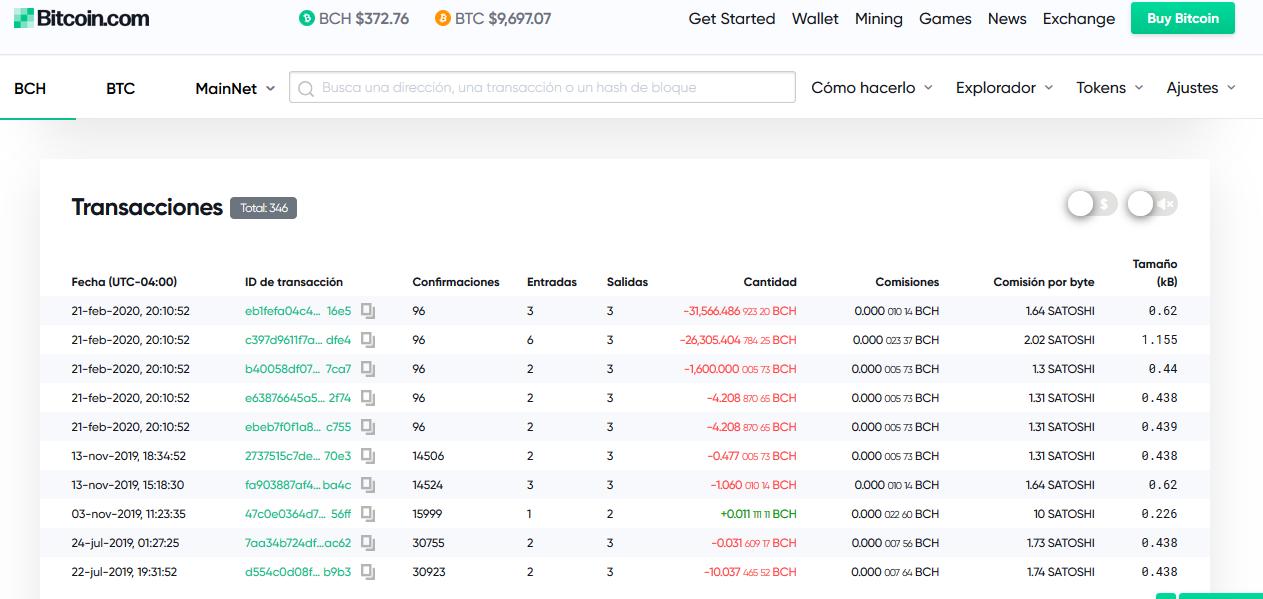Open transaction 47c0e0364d7…56ff
Image resolution: width=1263 pixels, height=599 pixels.
pyautogui.click(x=298, y=514)
